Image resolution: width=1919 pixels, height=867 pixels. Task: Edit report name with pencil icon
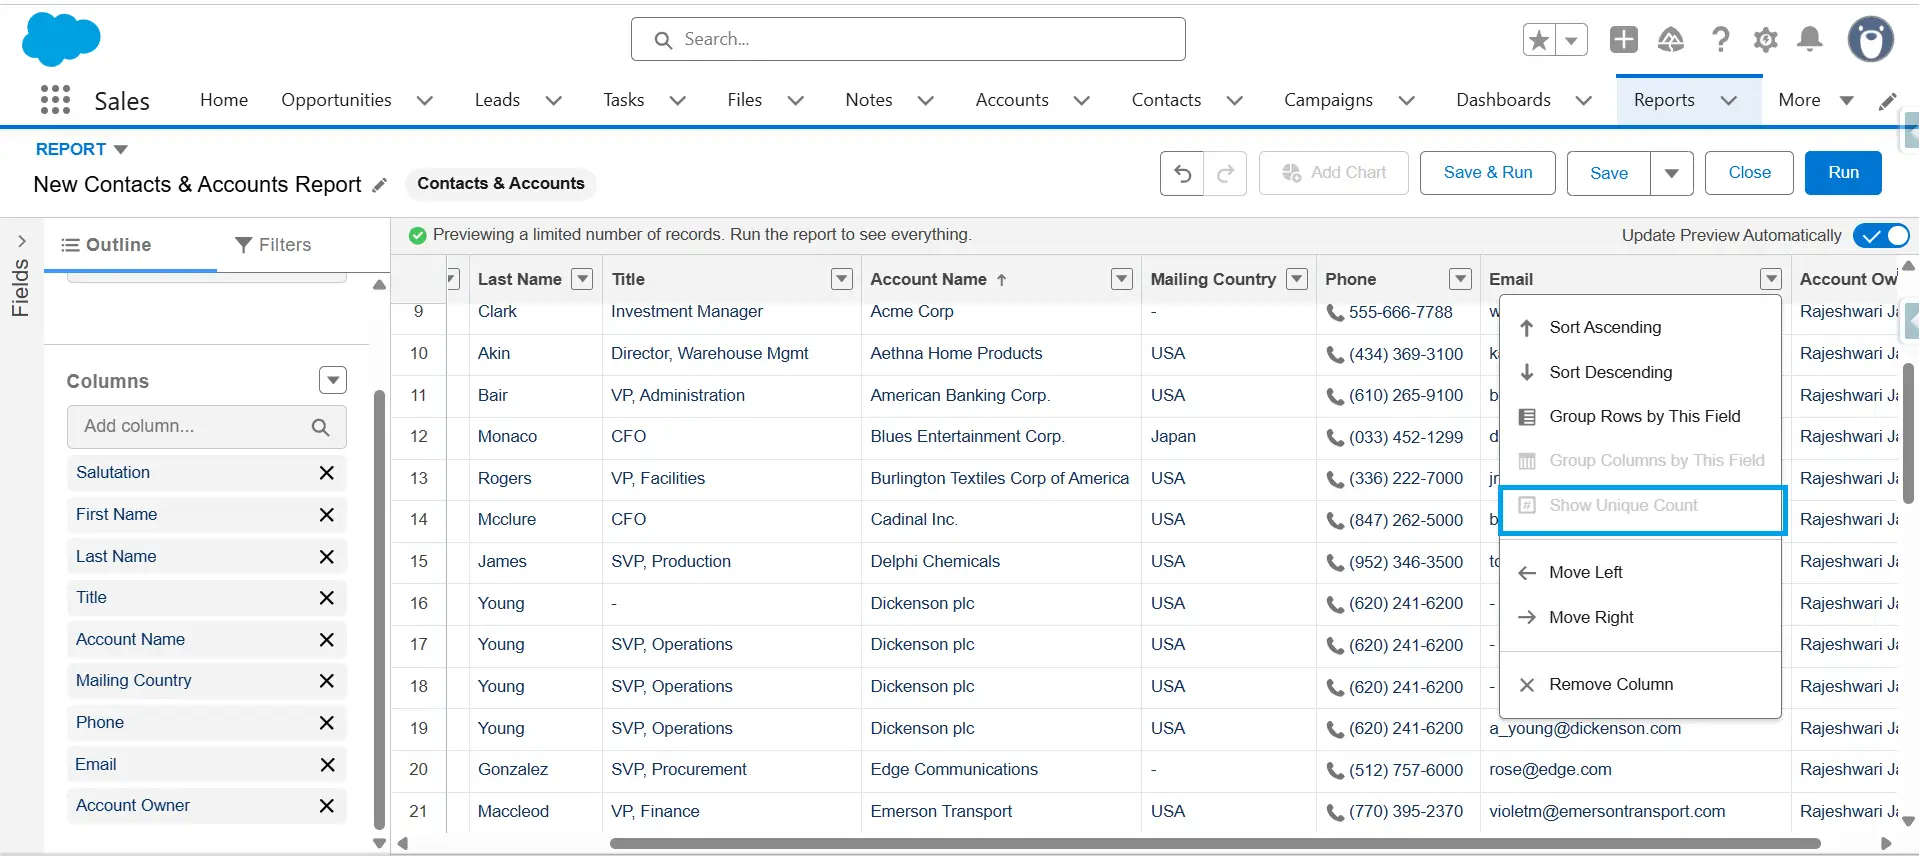click(379, 185)
